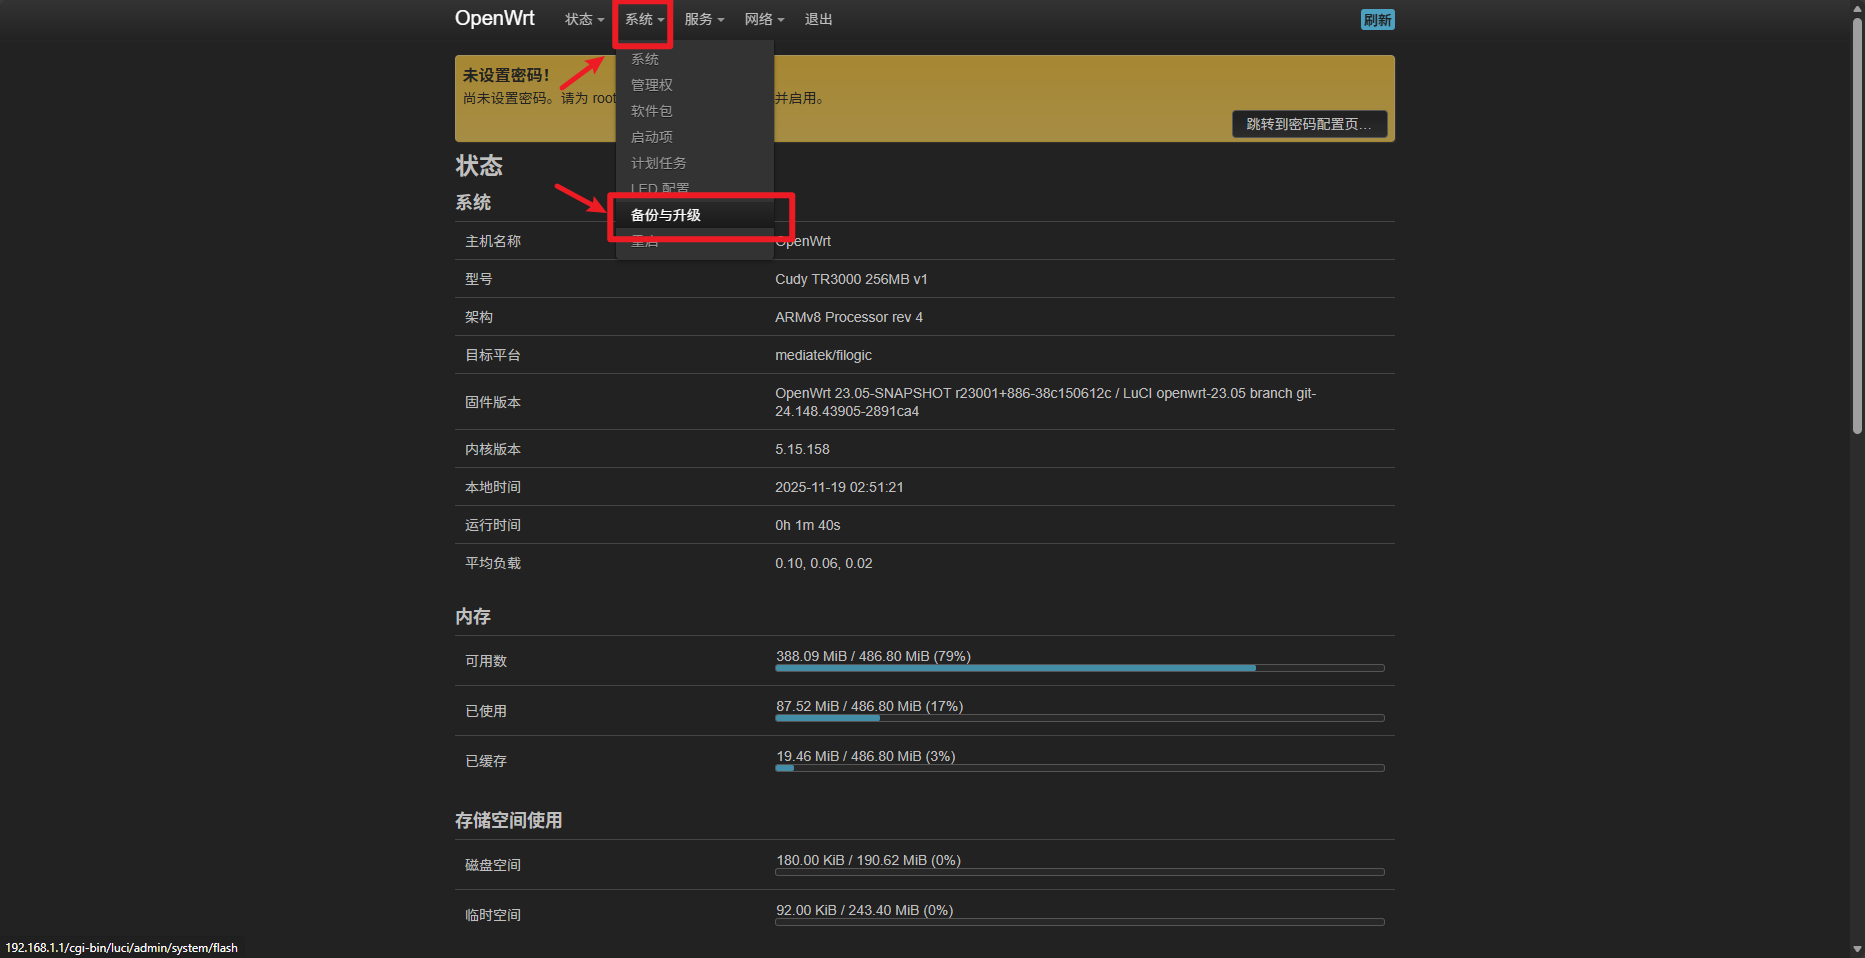
Task: Open 计划任务 from the dropdown
Action: (659, 163)
